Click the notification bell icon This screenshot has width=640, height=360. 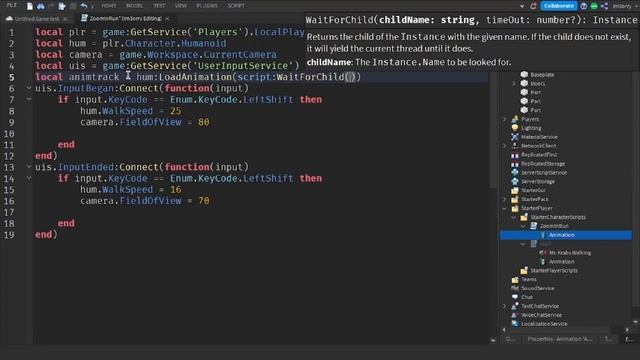click(533, 6)
